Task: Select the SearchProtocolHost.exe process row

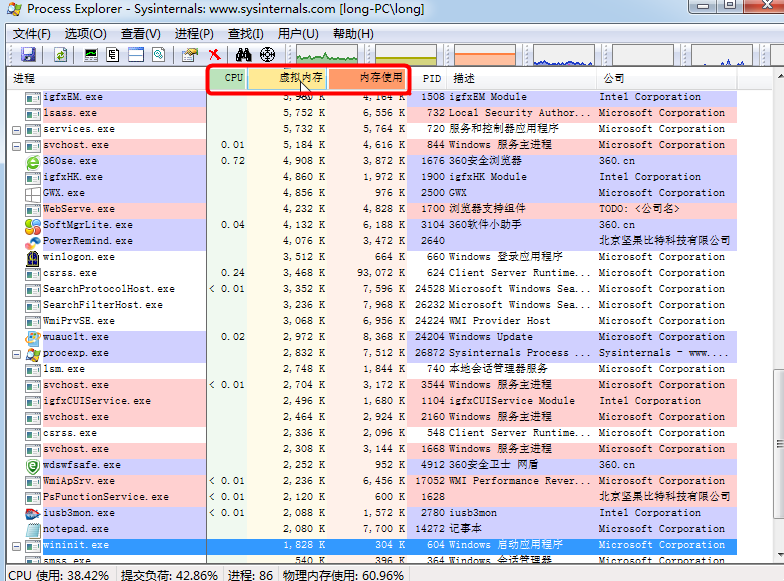Action: tap(372, 290)
